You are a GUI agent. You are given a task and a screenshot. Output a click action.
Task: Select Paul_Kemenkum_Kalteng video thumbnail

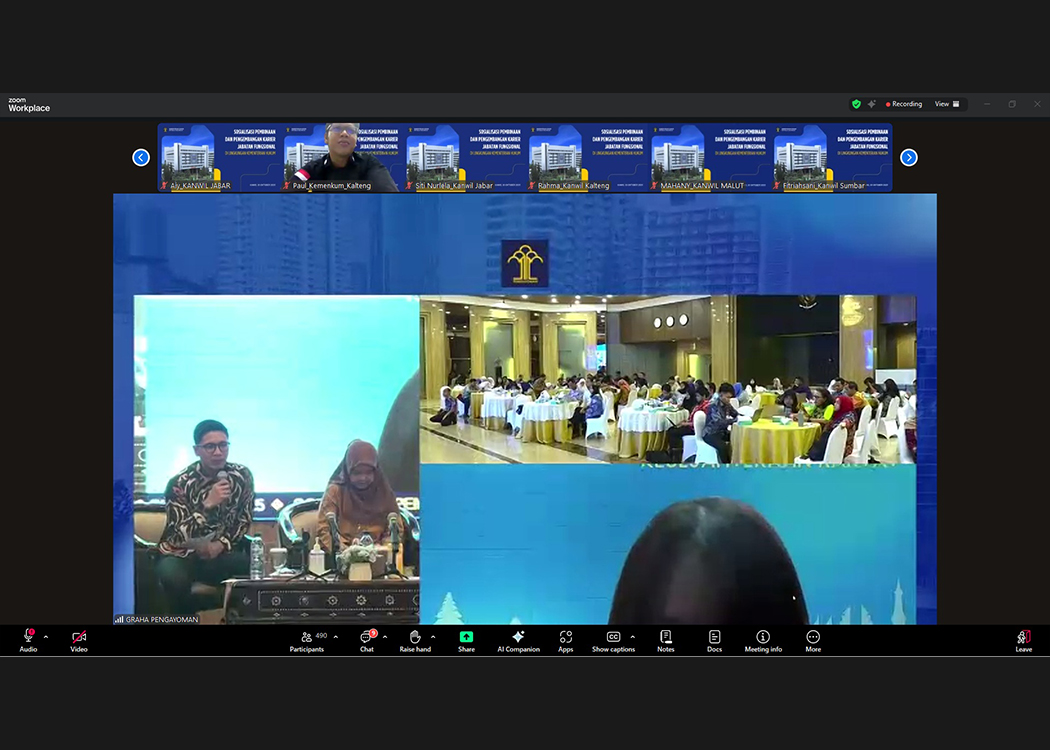[x=342, y=157]
